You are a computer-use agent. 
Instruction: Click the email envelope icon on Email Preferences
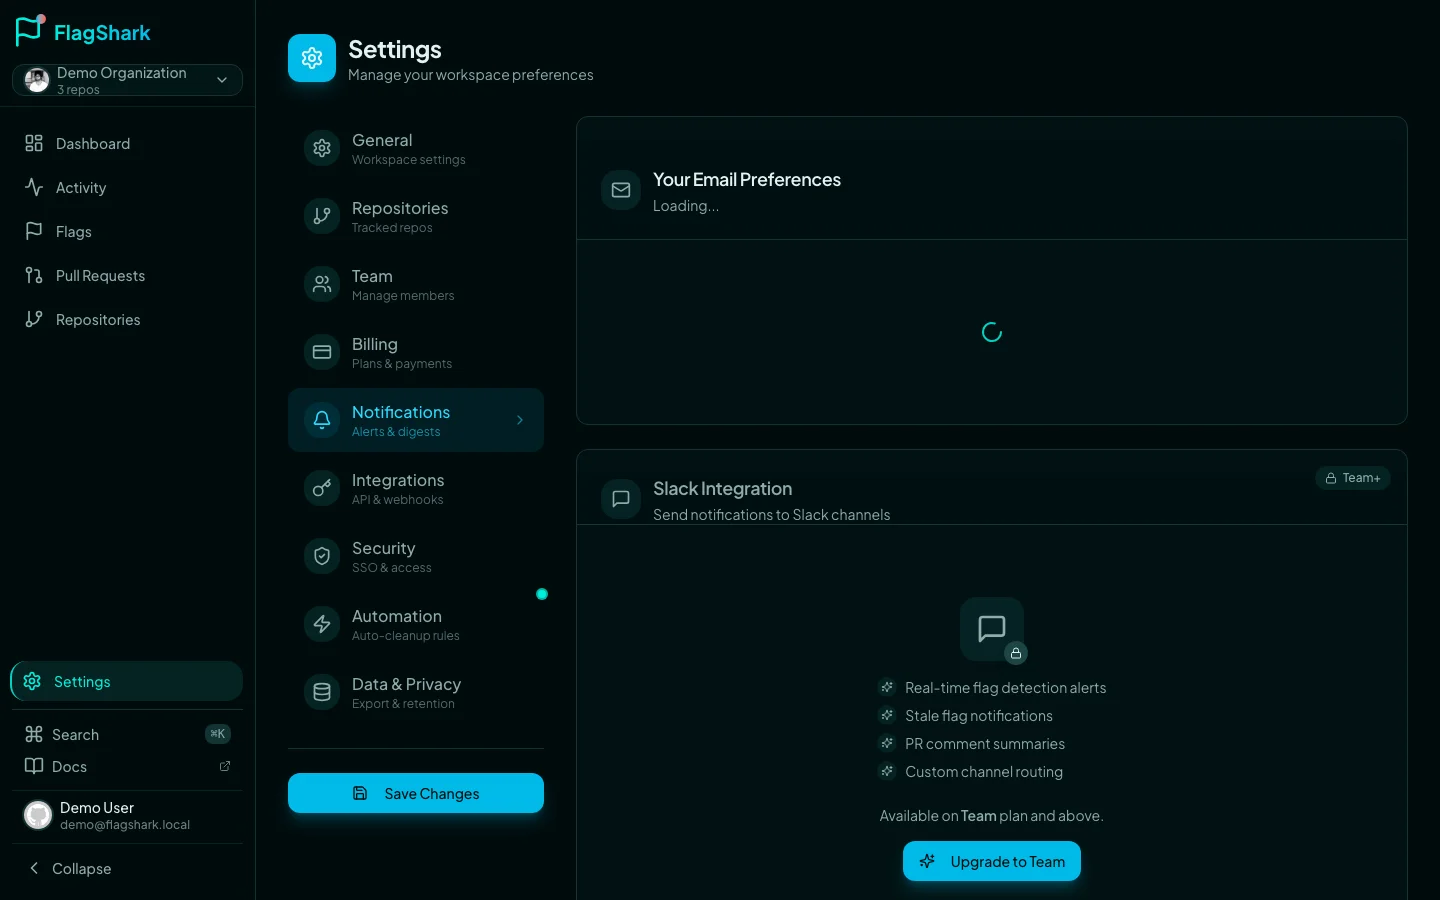(x=620, y=189)
